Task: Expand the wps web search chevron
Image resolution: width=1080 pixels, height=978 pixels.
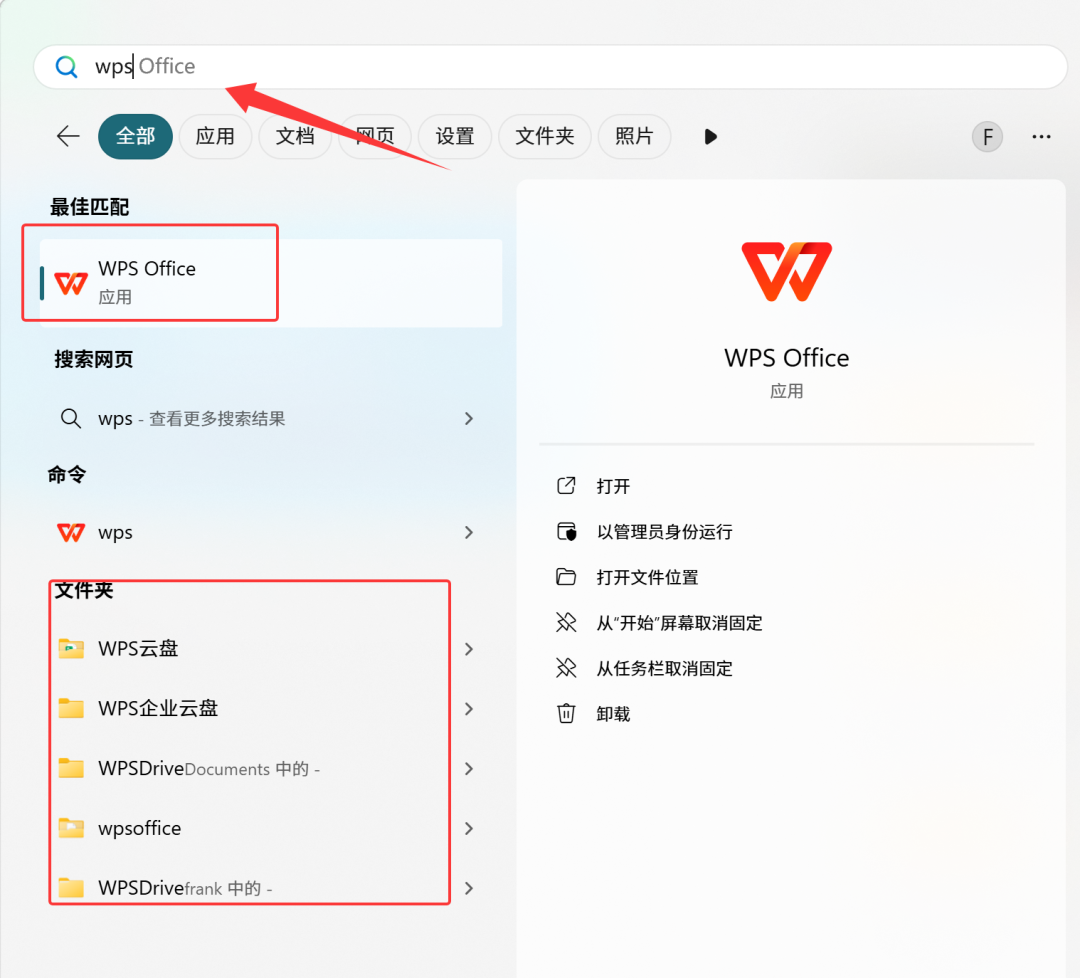Action: tap(469, 419)
